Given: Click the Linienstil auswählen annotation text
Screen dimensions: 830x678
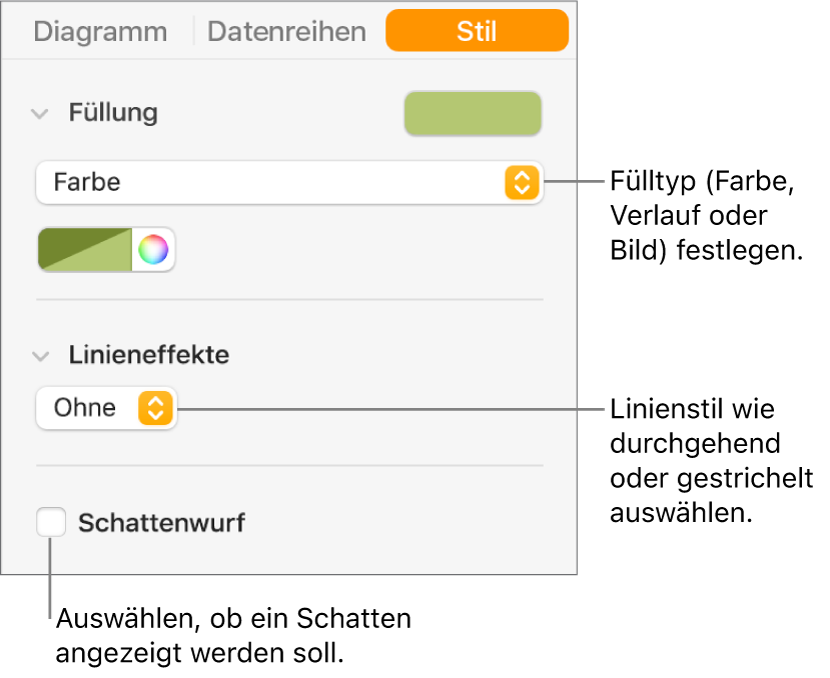Looking at the screenshot, I should coord(710,460).
